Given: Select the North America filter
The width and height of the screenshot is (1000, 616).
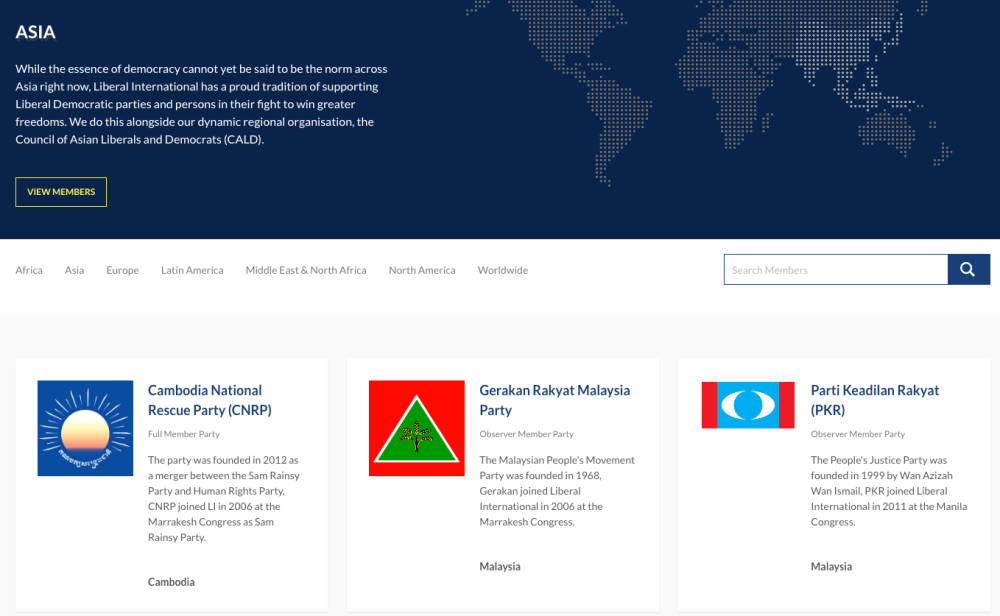Looking at the screenshot, I should pos(422,269).
